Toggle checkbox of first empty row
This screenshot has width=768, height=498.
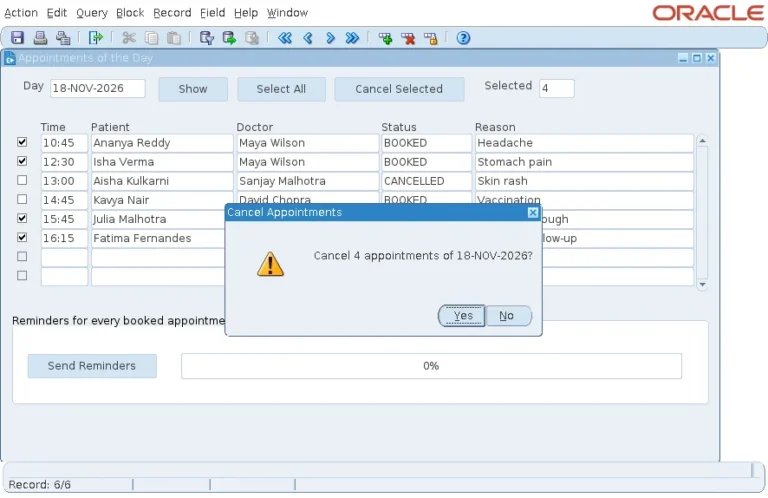[22, 257]
